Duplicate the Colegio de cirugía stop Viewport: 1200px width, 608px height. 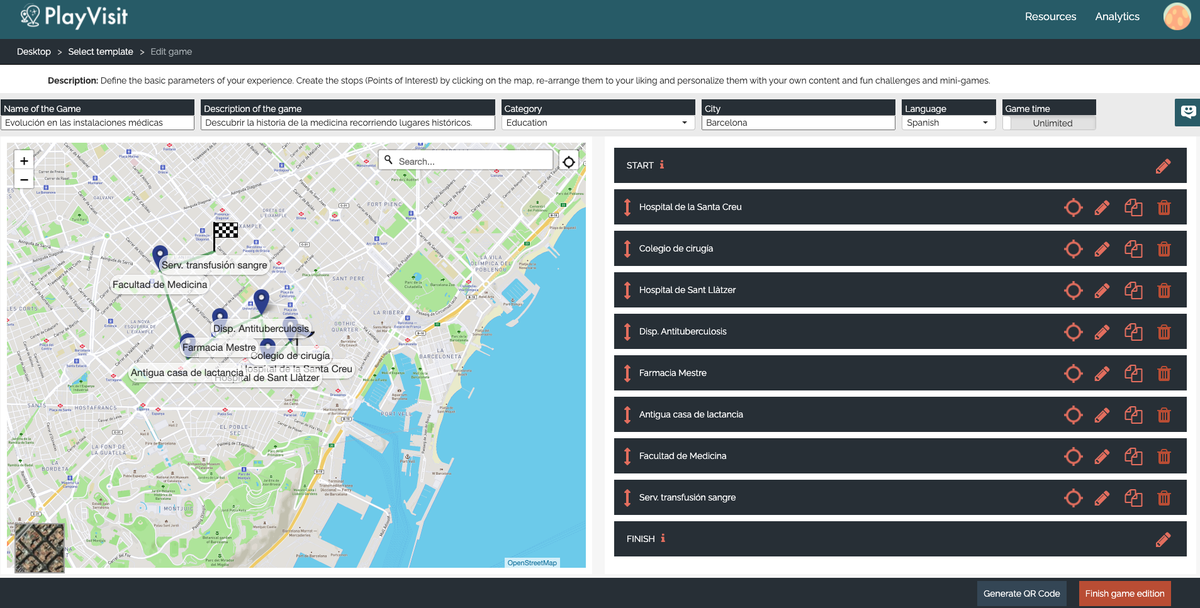(x=1133, y=249)
